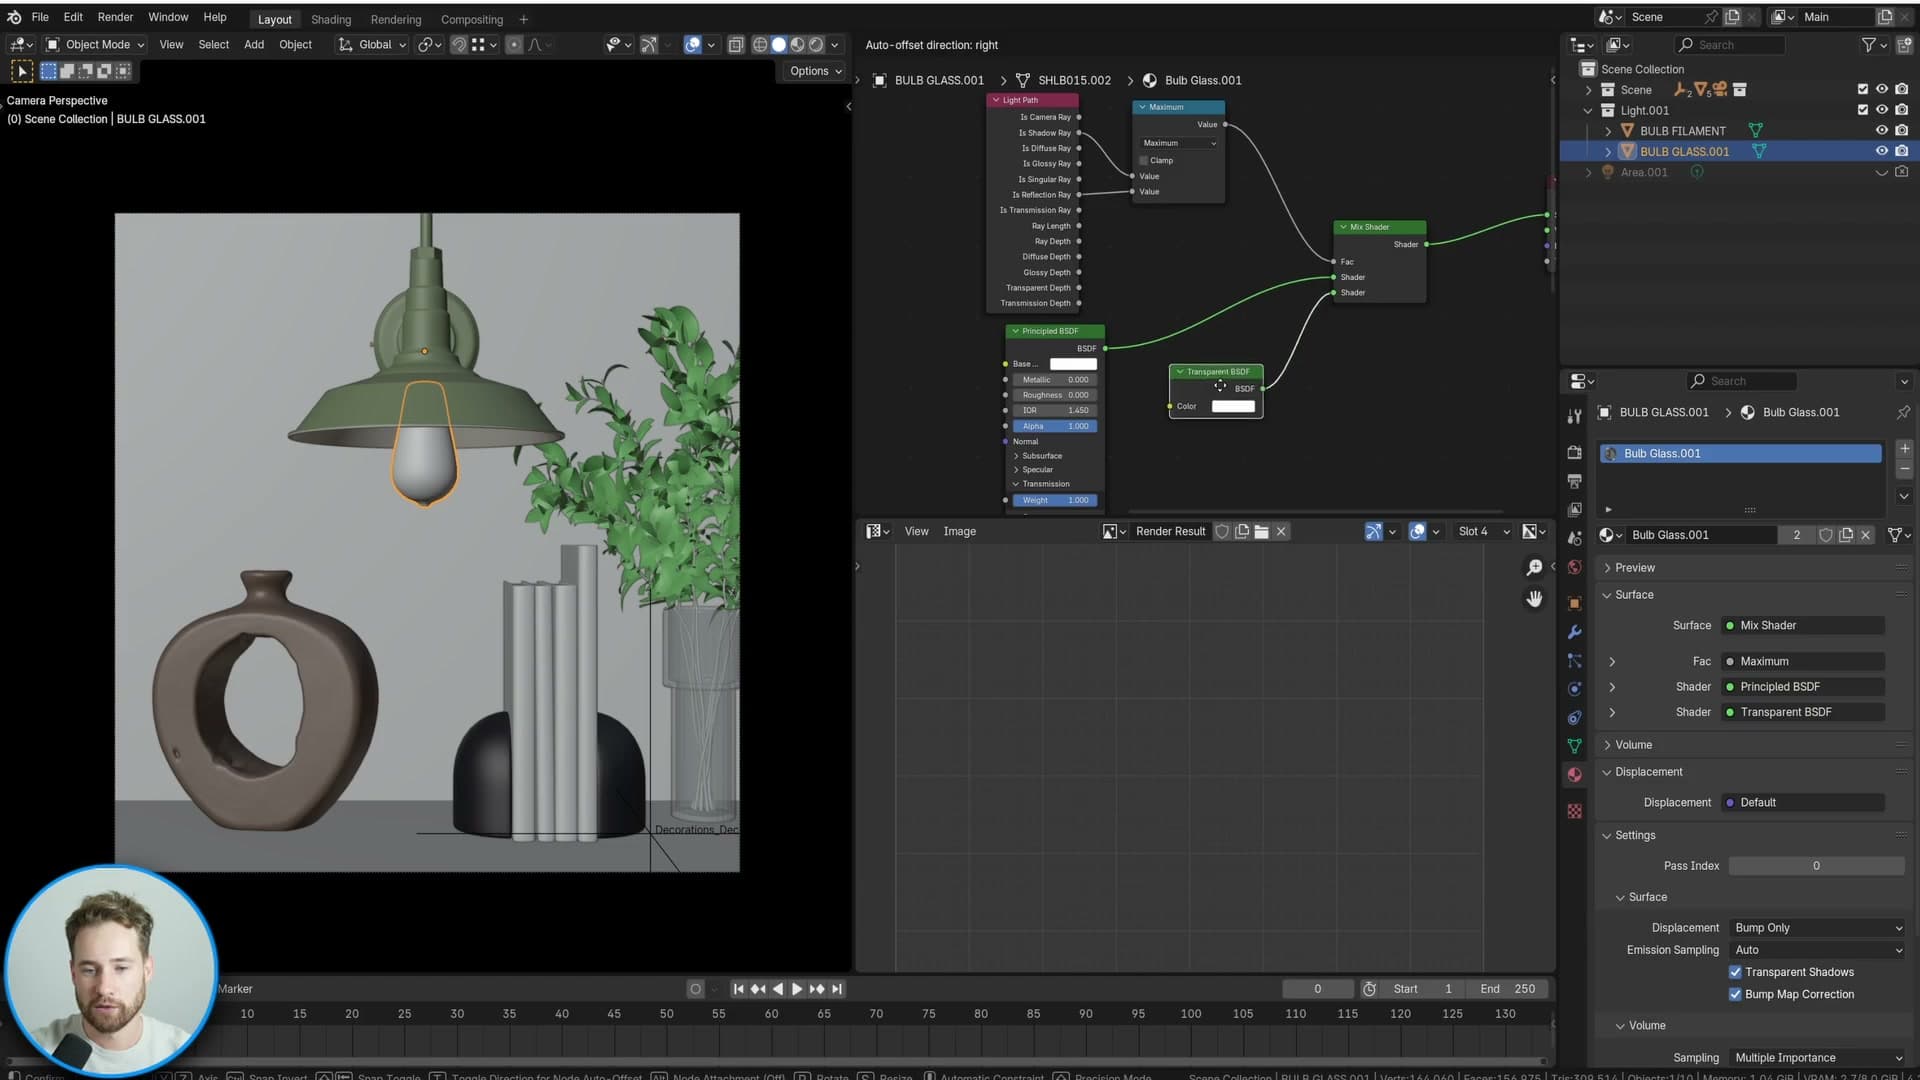Switch viewport to wireframe shading

(760, 45)
